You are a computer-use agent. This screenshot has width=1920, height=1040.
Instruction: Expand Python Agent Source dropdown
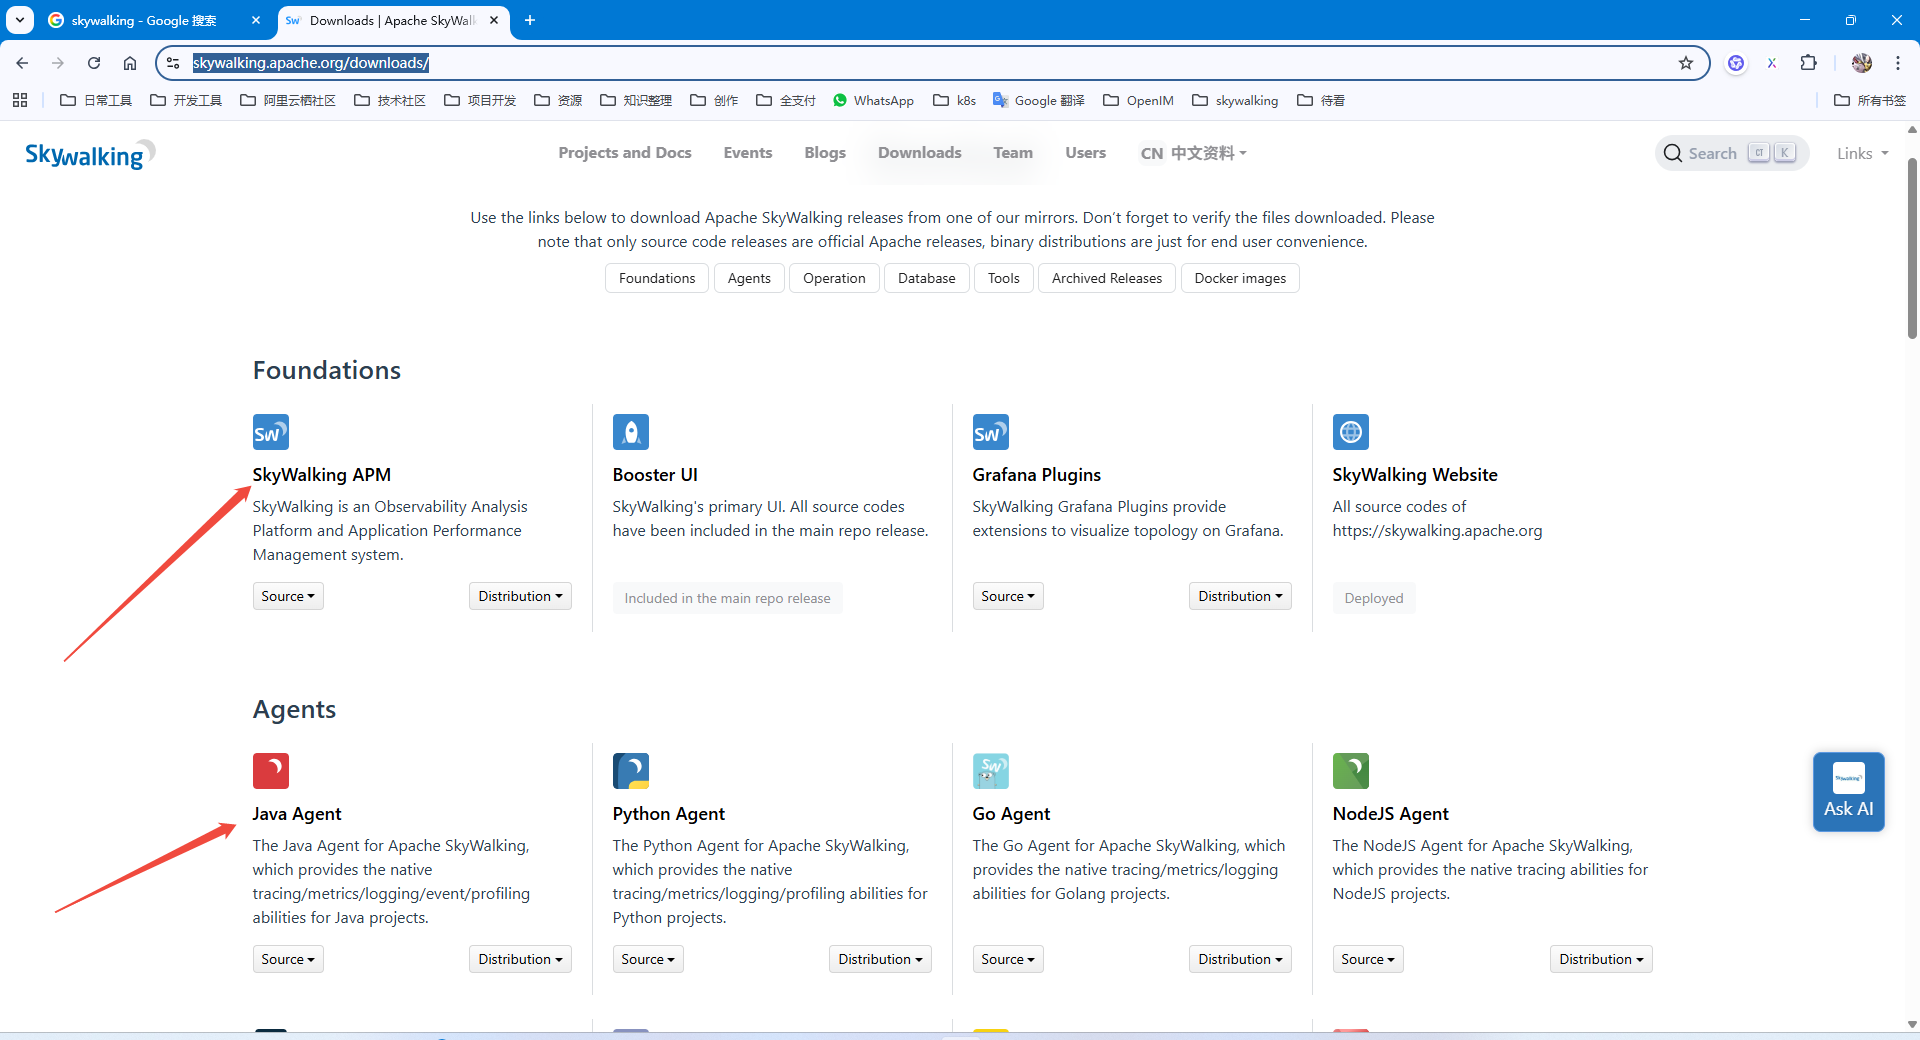[x=648, y=959]
